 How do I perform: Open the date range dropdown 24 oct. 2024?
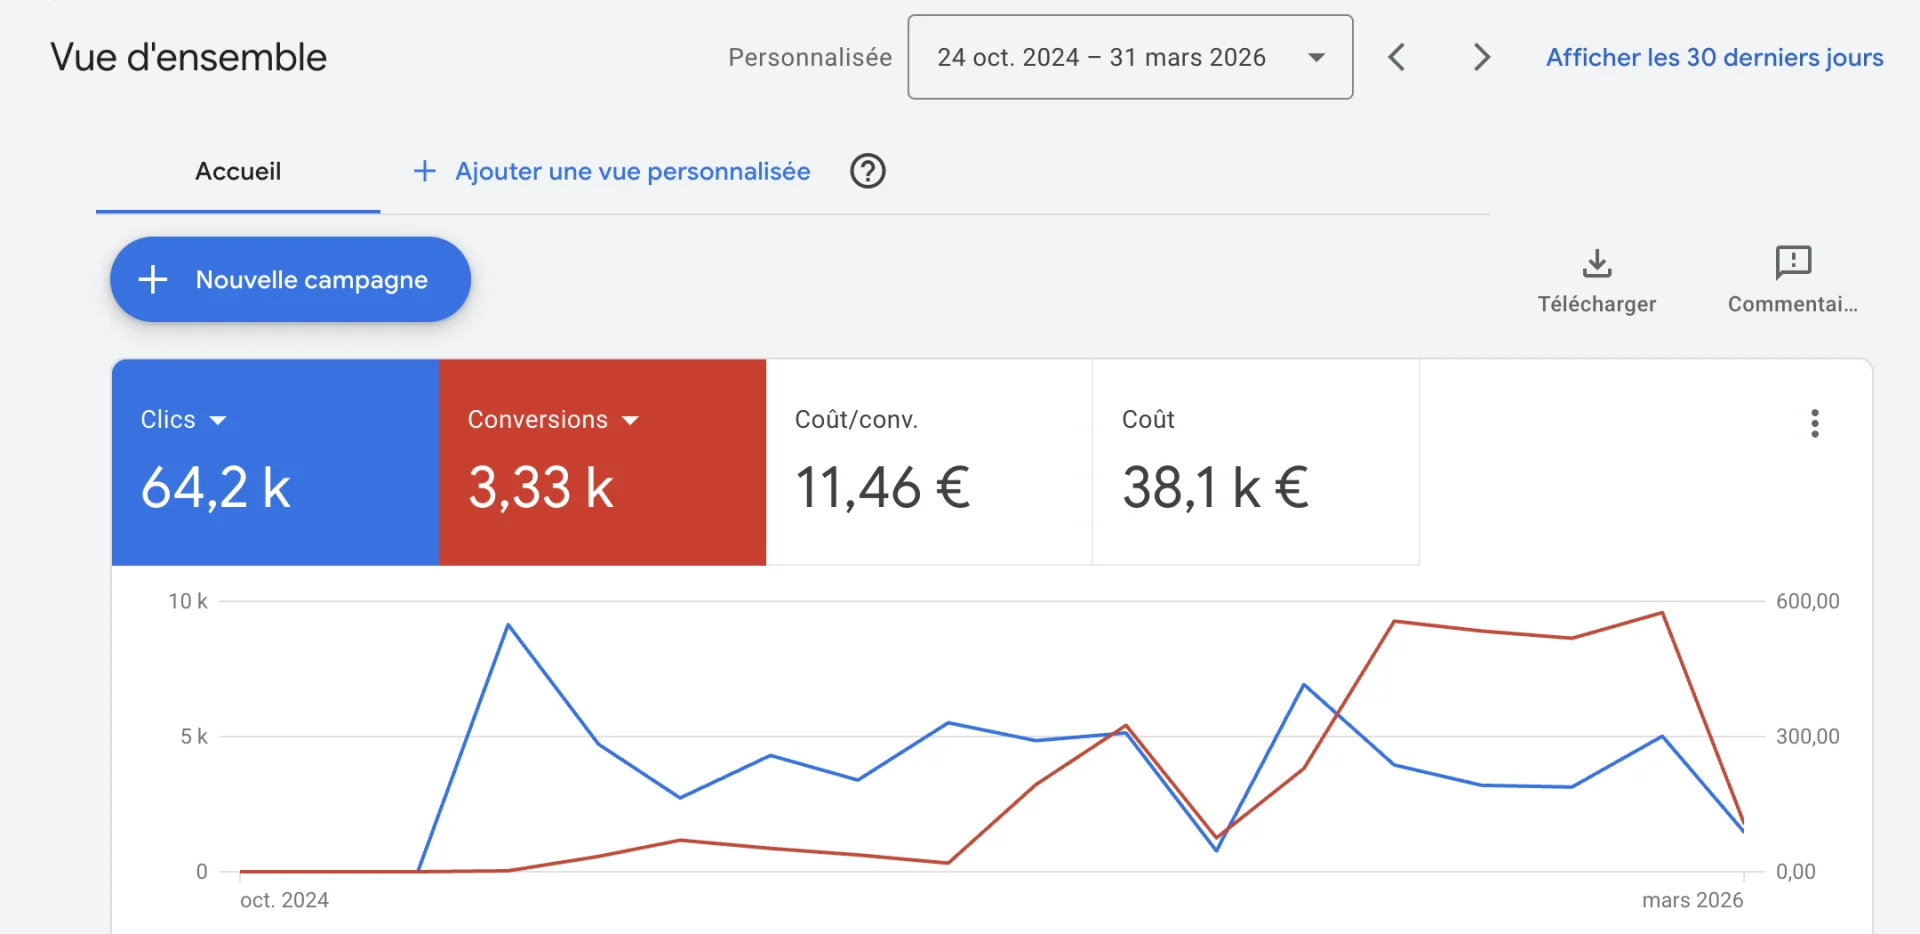coord(1130,57)
